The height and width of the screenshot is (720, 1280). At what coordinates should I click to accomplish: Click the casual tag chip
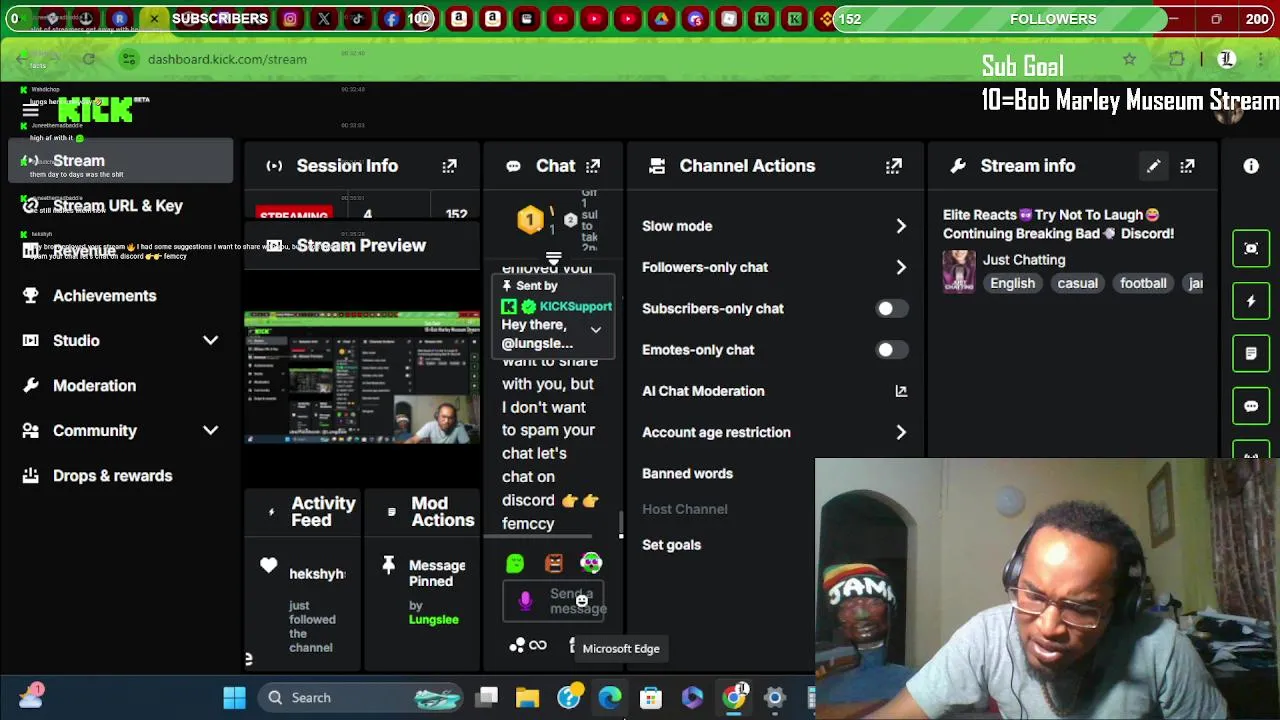pyautogui.click(x=1077, y=284)
